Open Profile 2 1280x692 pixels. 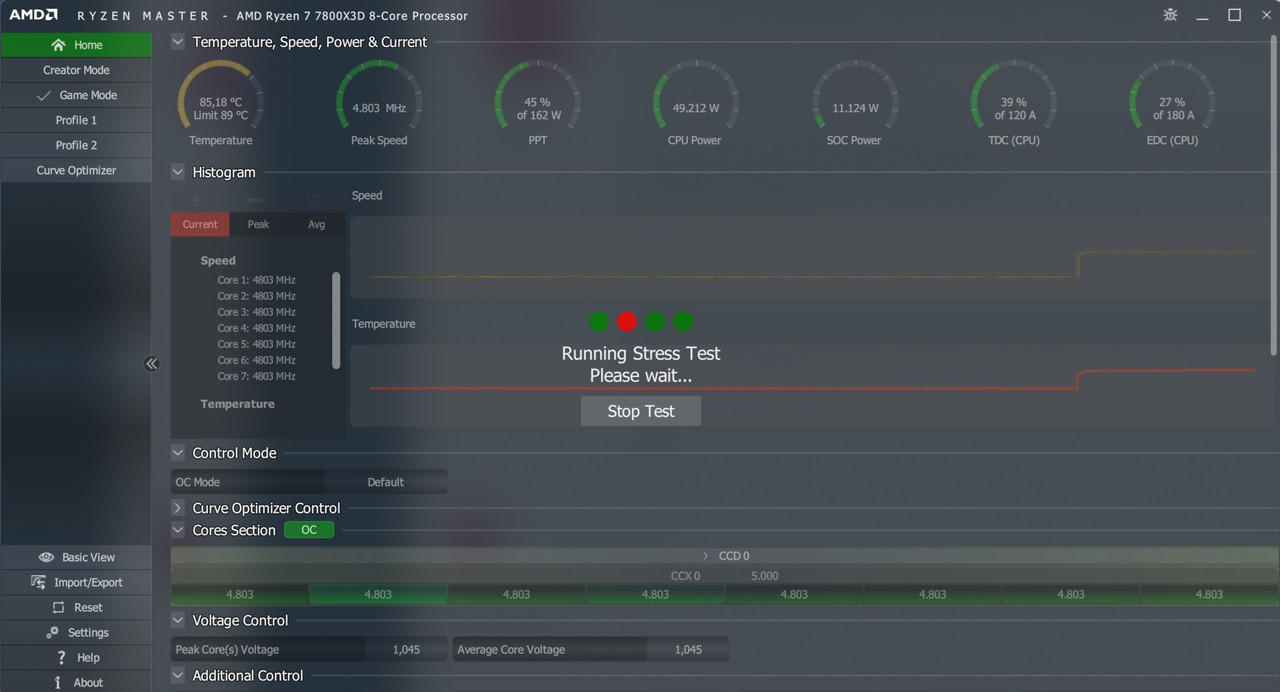pos(76,145)
